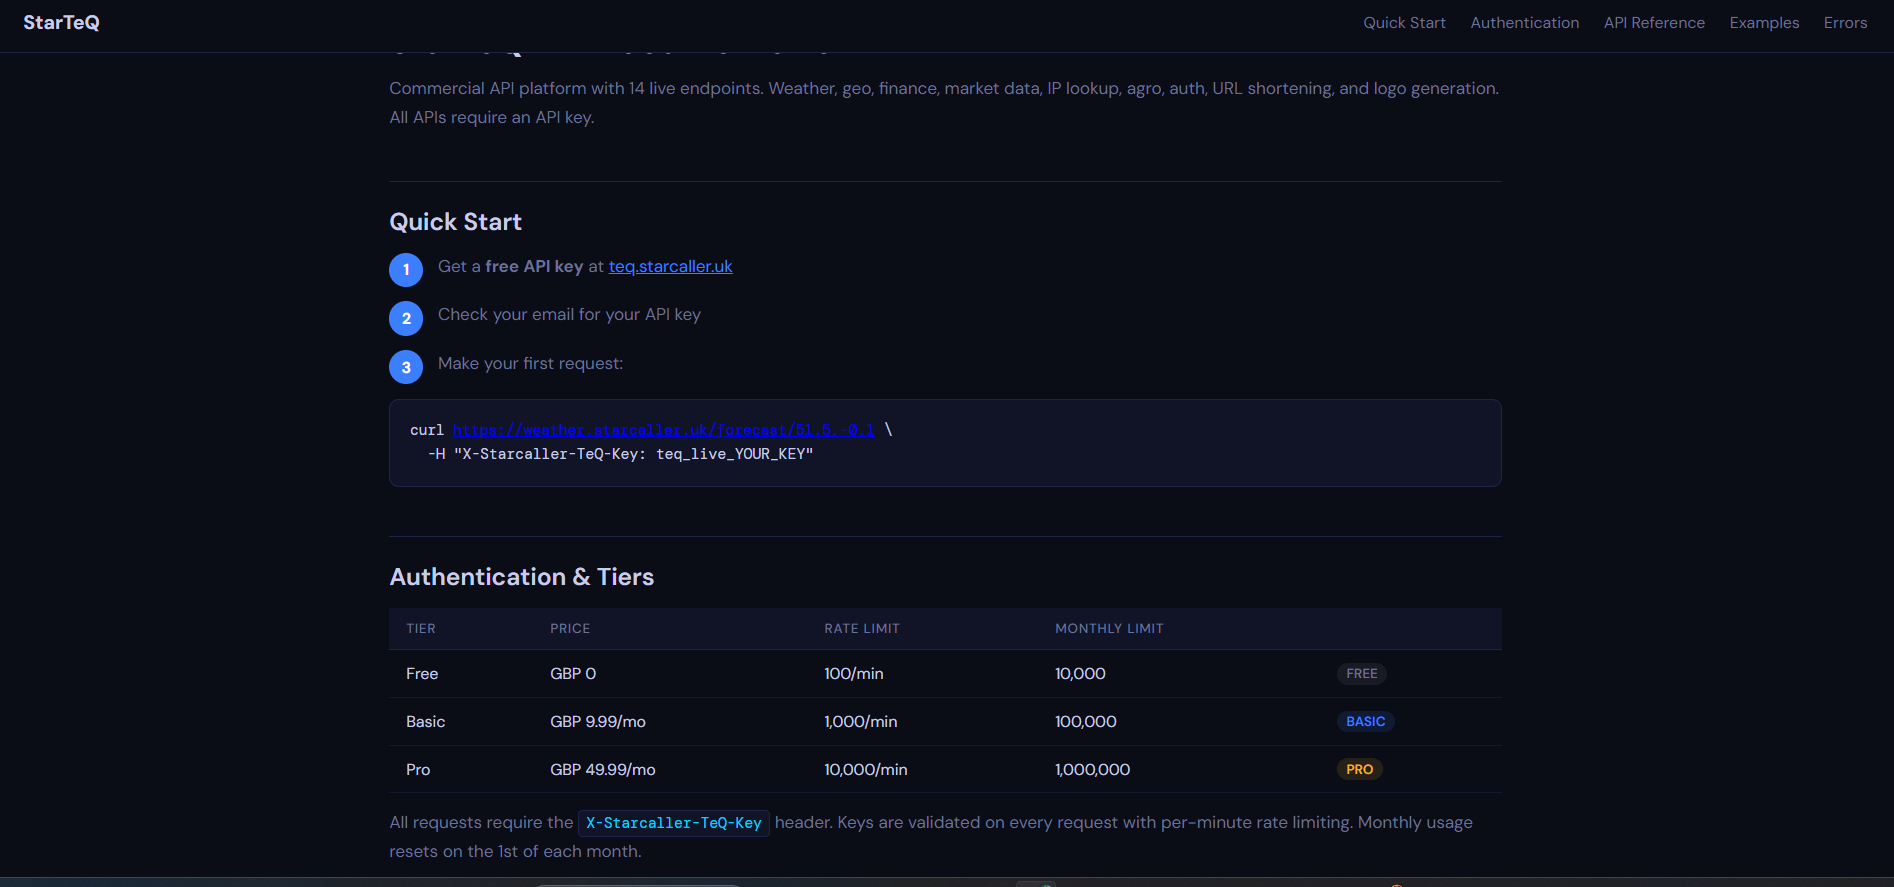The image size is (1894, 887).
Task: Open the Quick Start nav link
Action: coord(1404,22)
